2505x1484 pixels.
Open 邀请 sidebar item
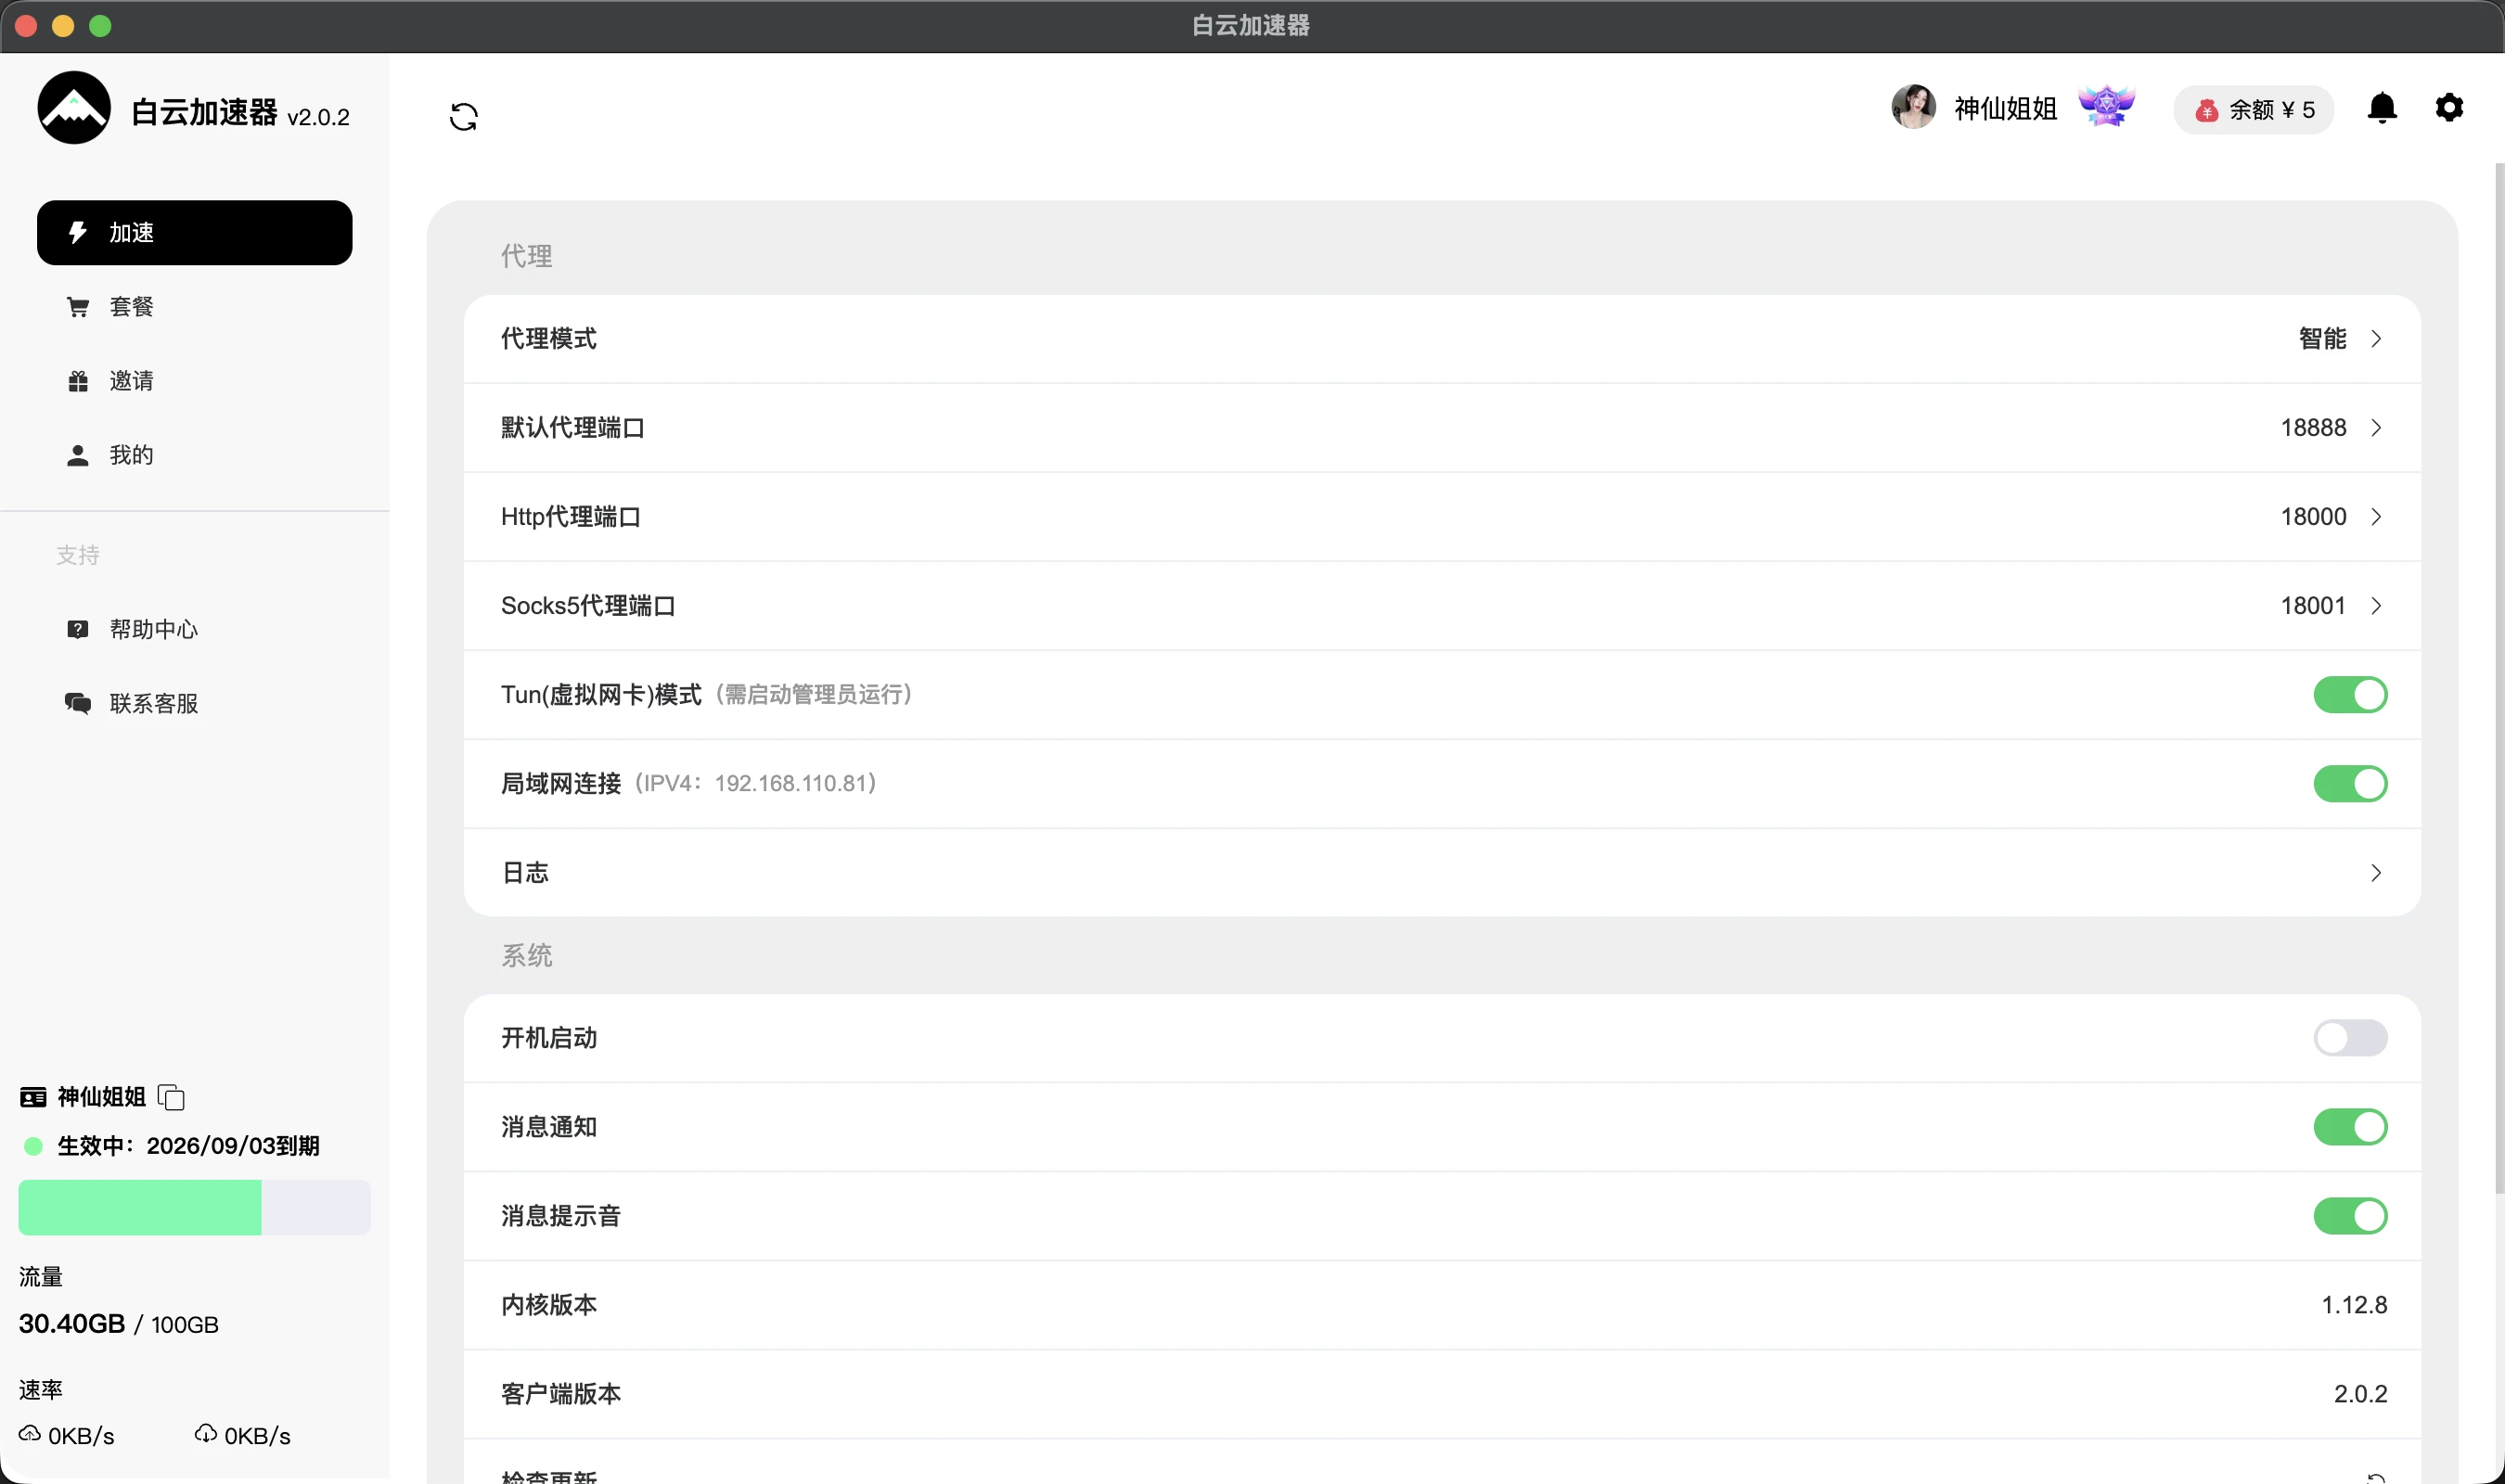click(x=131, y=380)
